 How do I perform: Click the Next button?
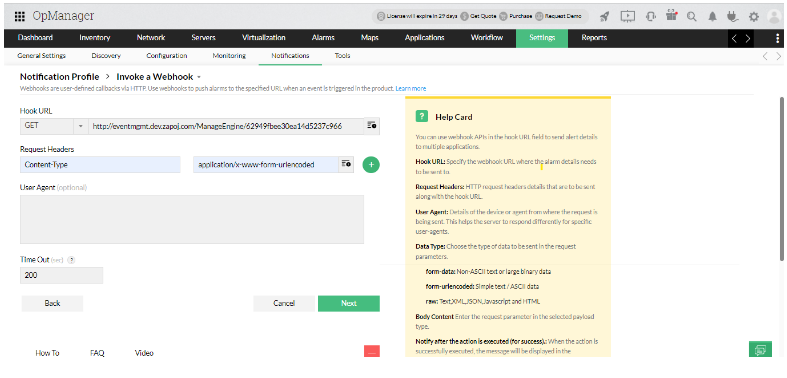click(x=349, y=303)
